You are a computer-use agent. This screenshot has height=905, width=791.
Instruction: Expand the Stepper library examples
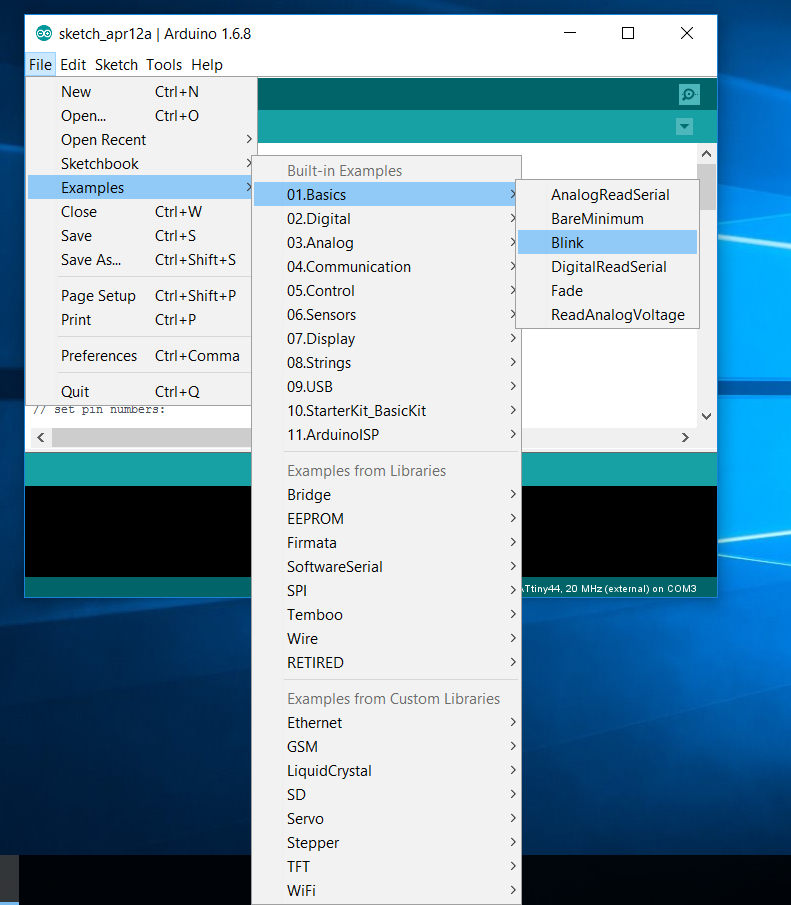click(386, 843)
